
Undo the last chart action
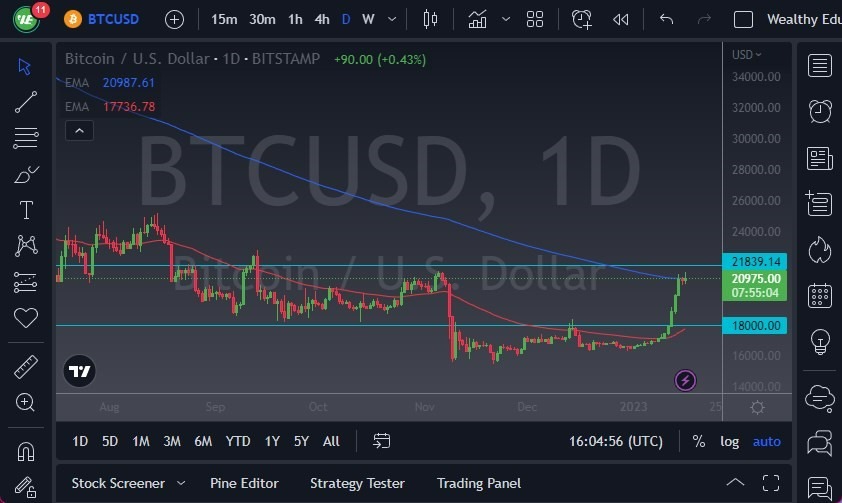click(666, 19)
